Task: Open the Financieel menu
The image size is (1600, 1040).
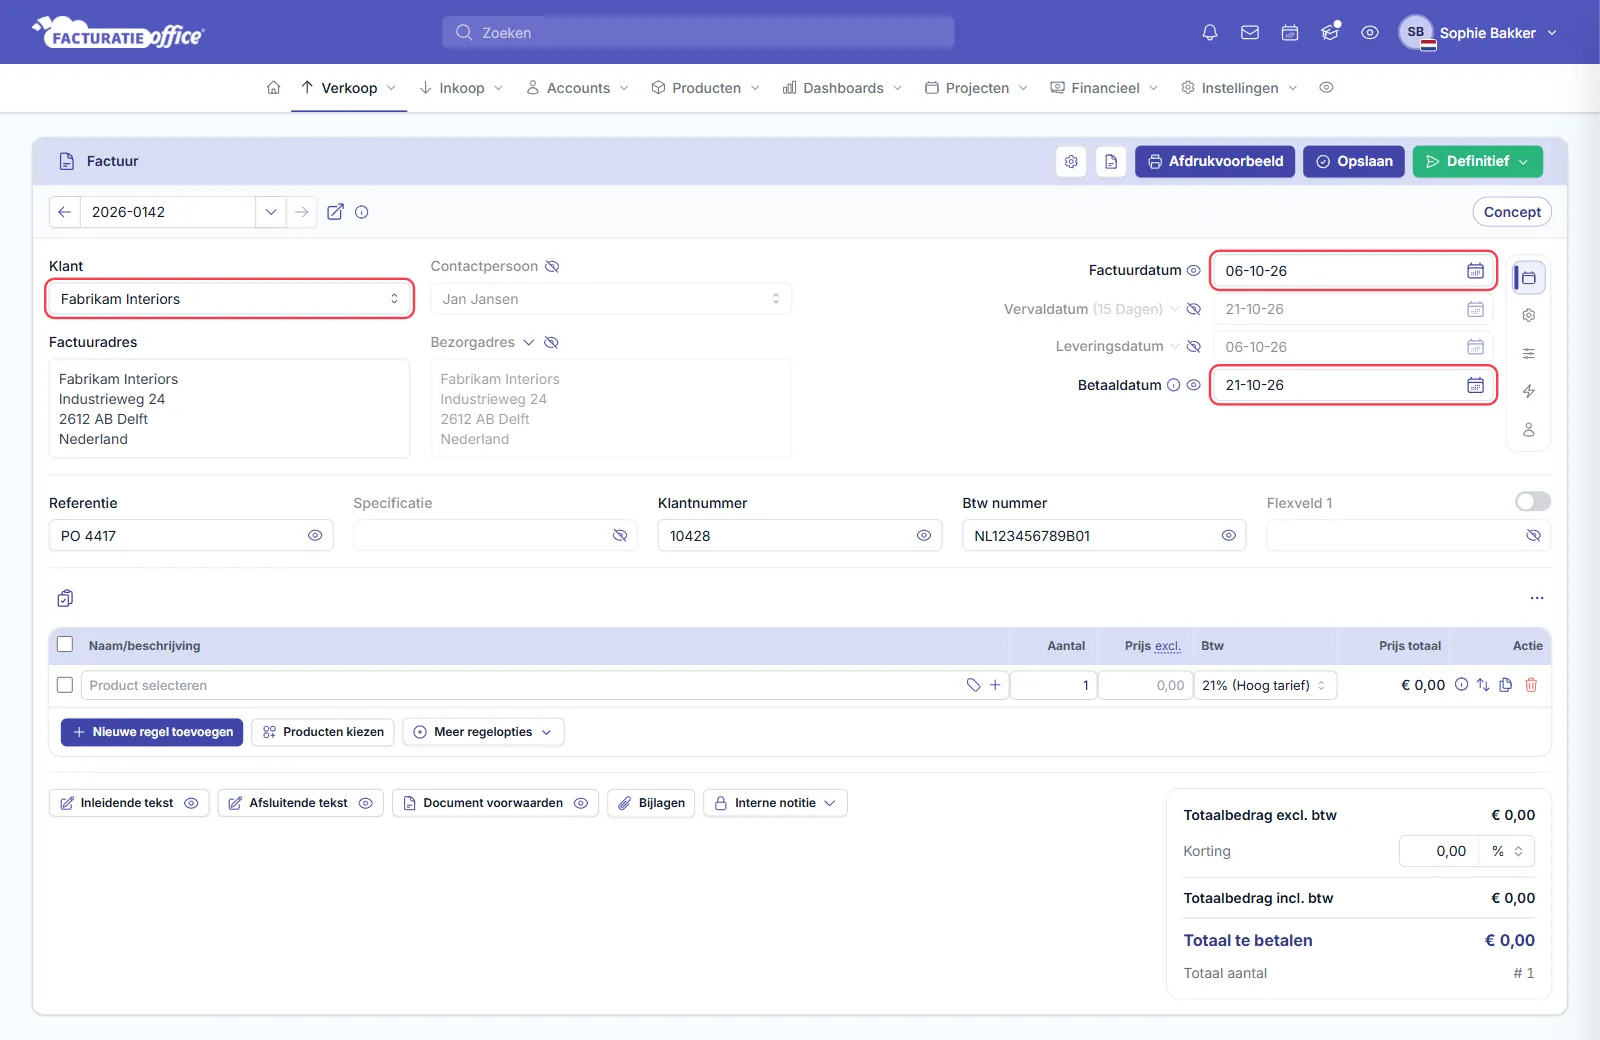Action: click(x=1104, y=88)
